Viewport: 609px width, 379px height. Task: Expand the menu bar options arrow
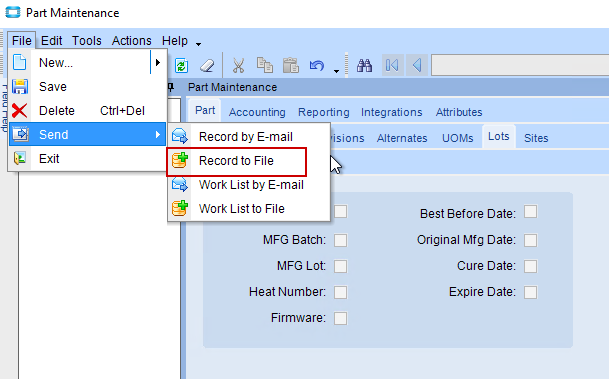pyautogui.click(x=198, y=44)
